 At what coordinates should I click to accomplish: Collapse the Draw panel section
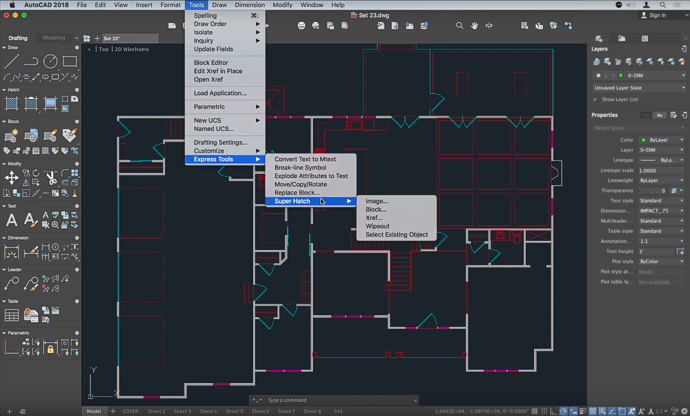(4, 48)
